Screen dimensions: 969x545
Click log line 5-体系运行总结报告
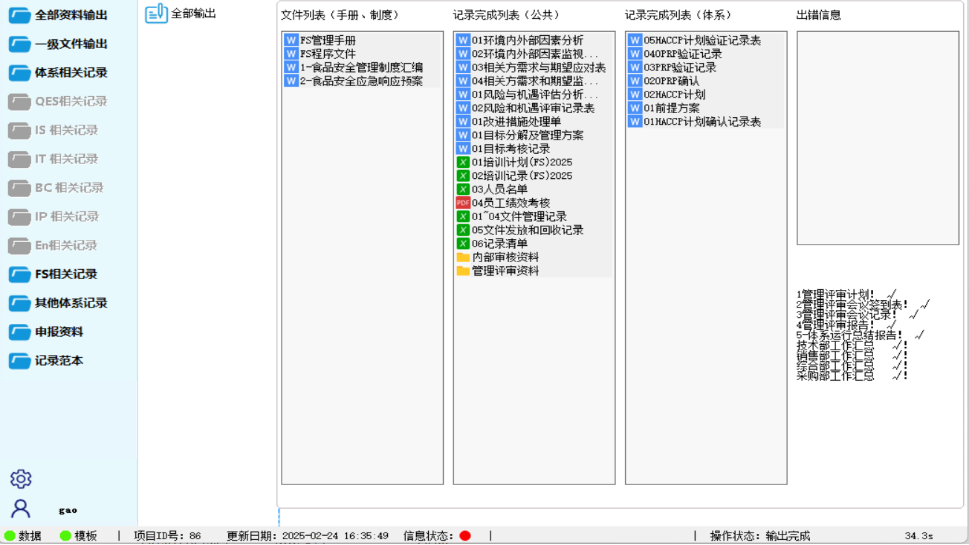tap(860, 335)
